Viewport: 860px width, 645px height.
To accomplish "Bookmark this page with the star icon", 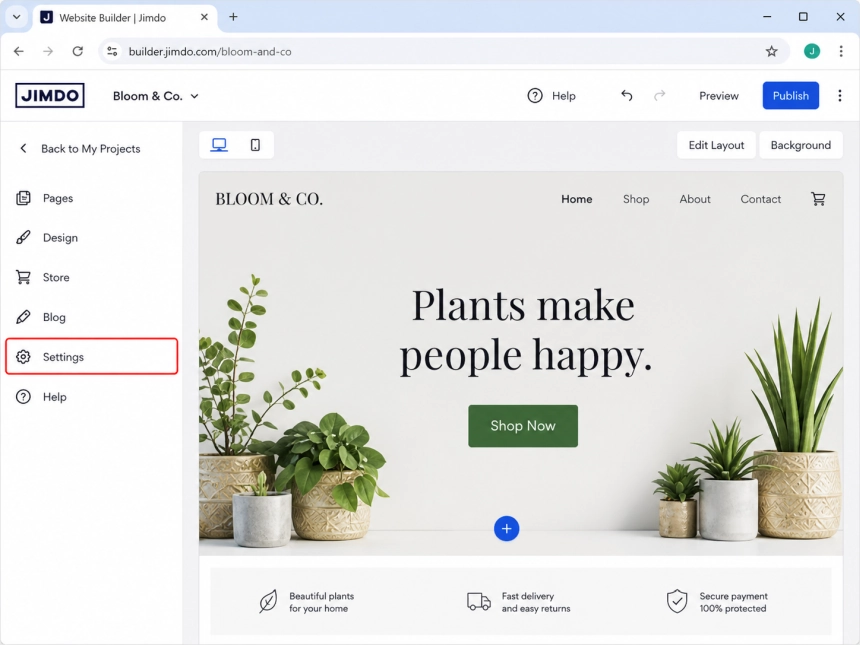I will (771, 52).
